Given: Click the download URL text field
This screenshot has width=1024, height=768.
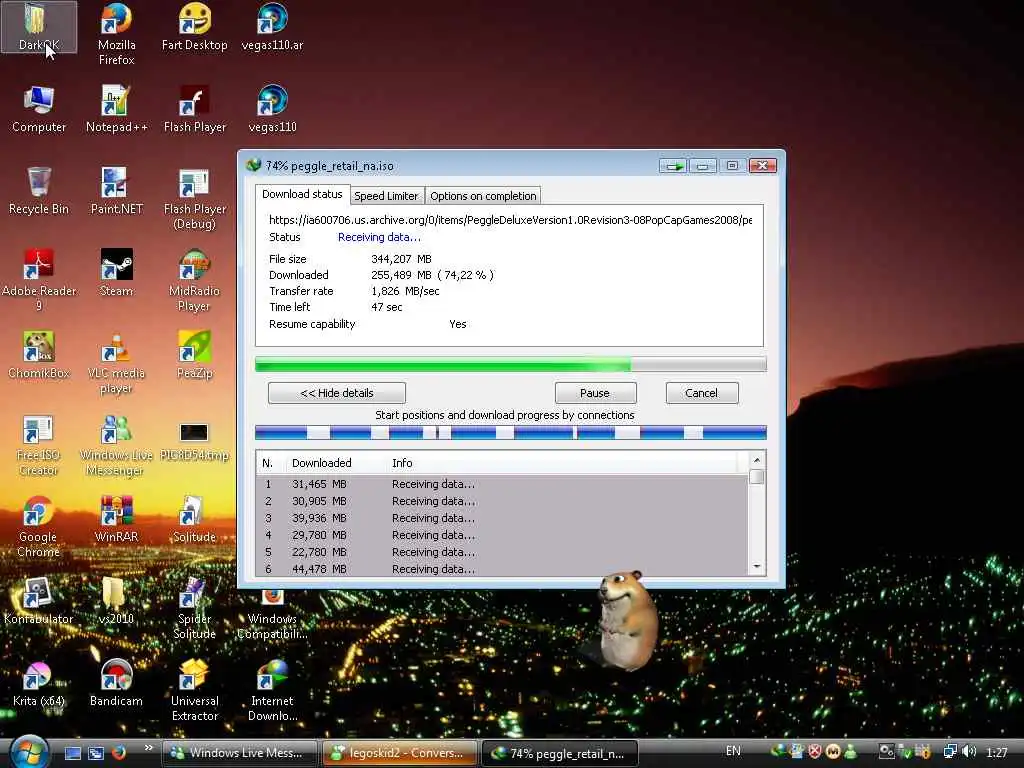Looking at the screenshot, I should pos(510,220).
